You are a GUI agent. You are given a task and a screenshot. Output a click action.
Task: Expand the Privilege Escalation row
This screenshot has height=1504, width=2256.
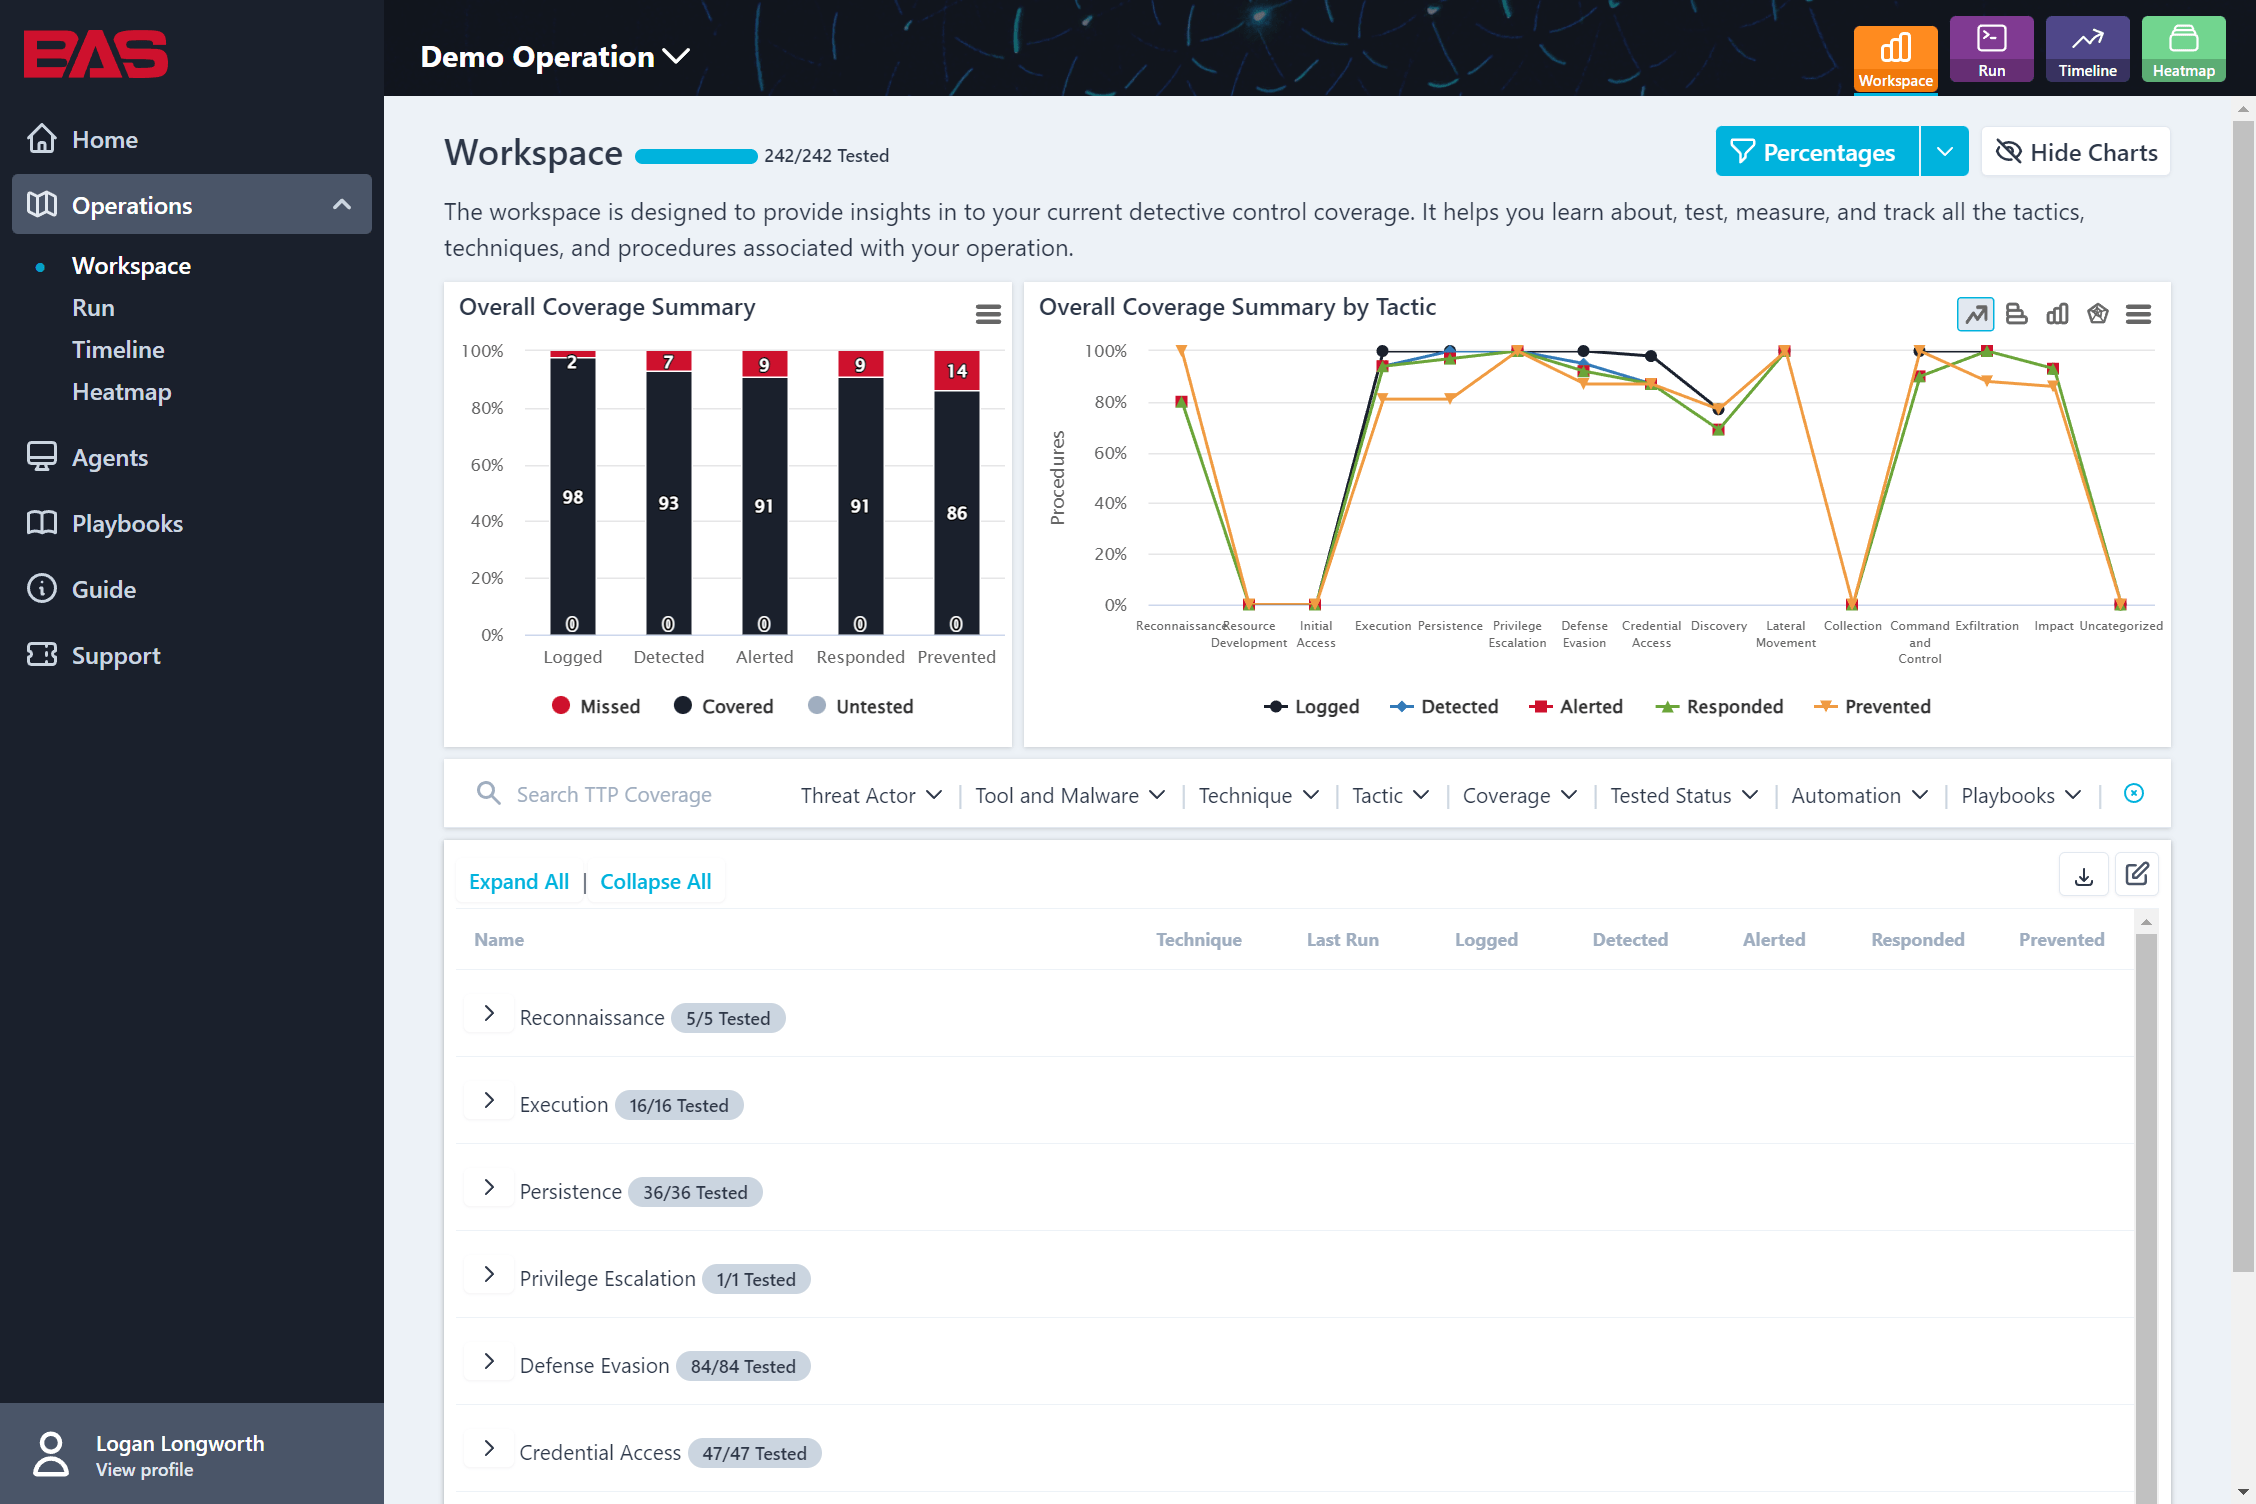pyautogui.click(x=489, y=1275)
